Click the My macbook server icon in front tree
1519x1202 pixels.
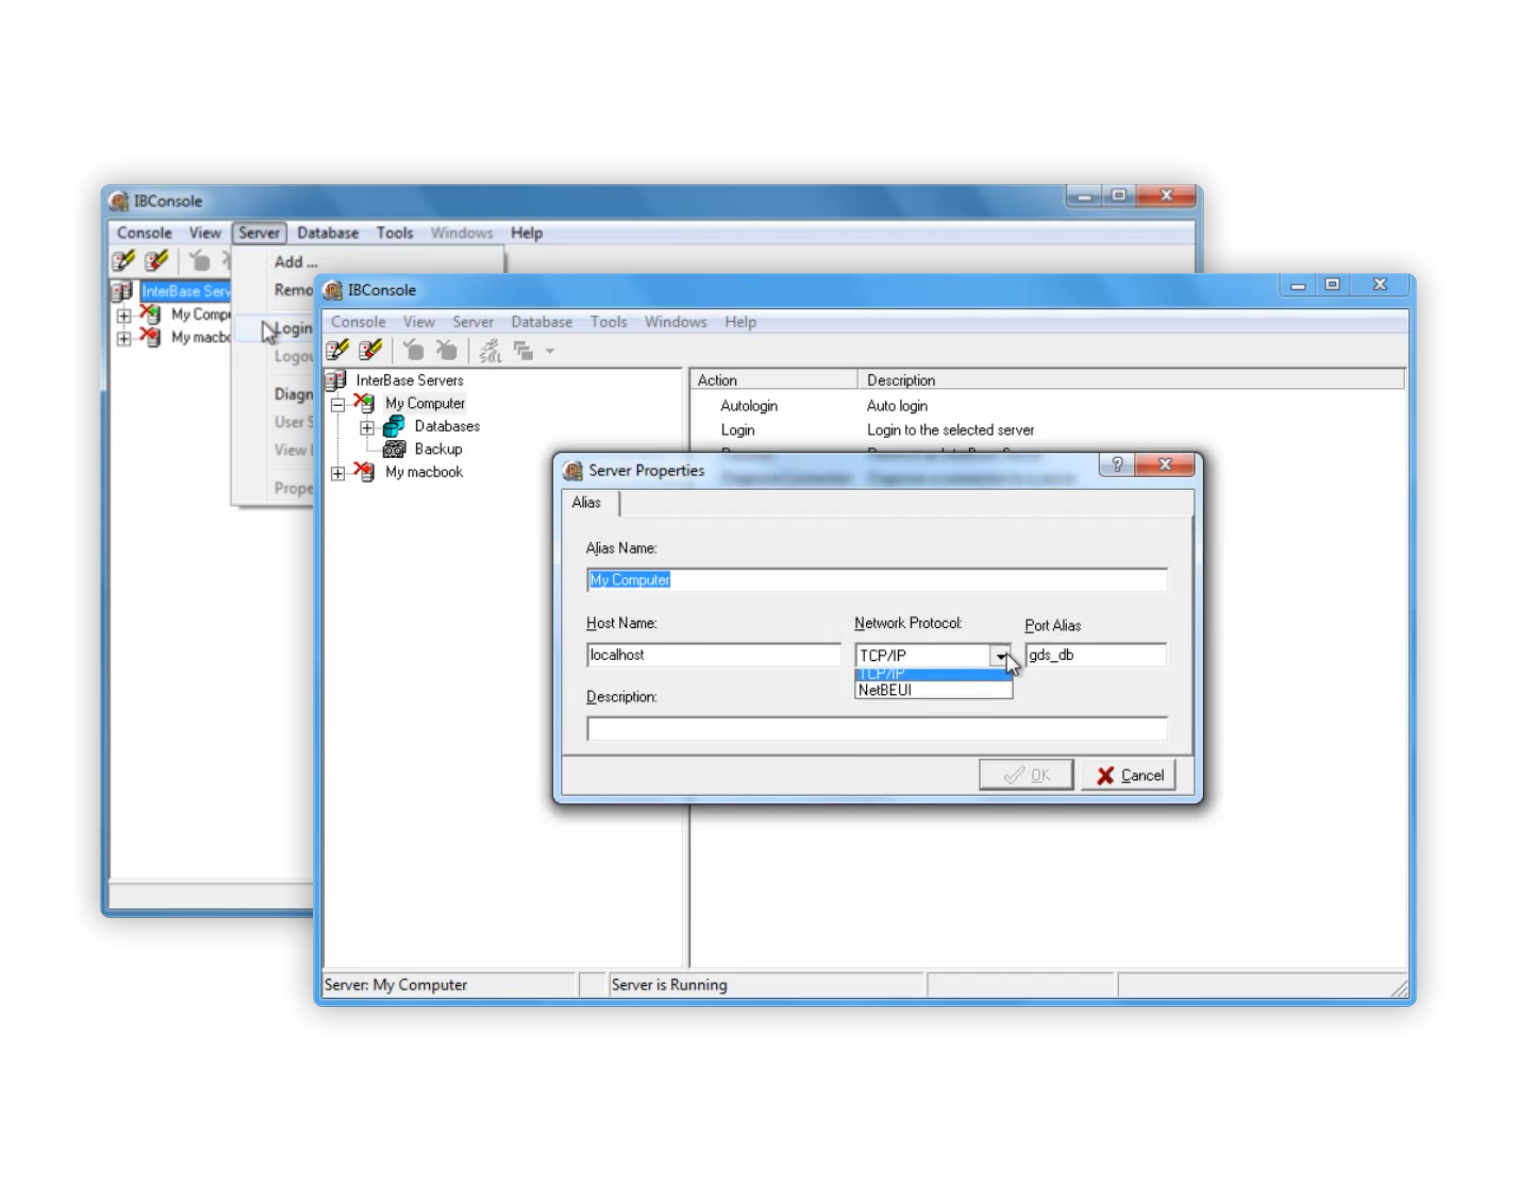(364, 472)
